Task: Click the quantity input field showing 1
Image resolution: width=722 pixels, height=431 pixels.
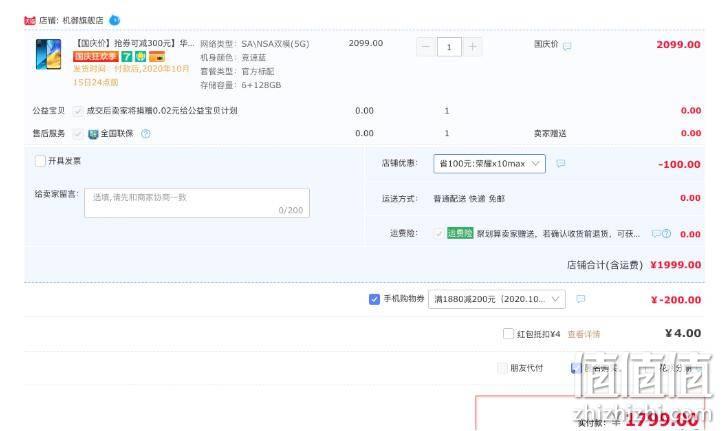Action: [x=449, y=47]
